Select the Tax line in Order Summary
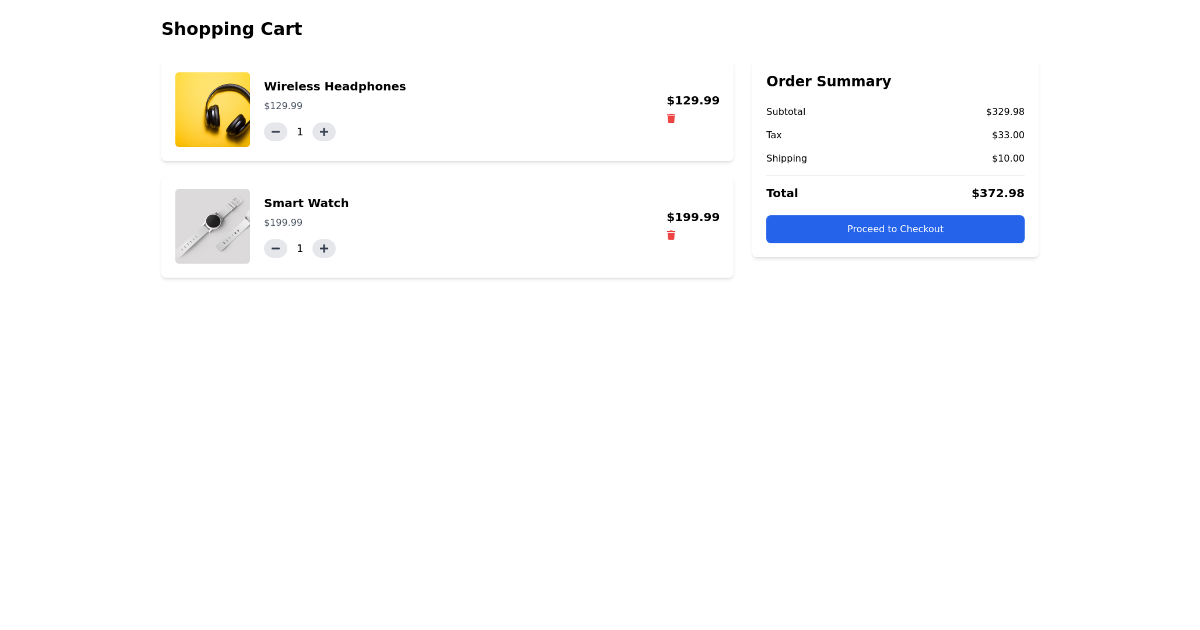The width and height of the screenshot is (1200, 630). [x=773, y=134]
